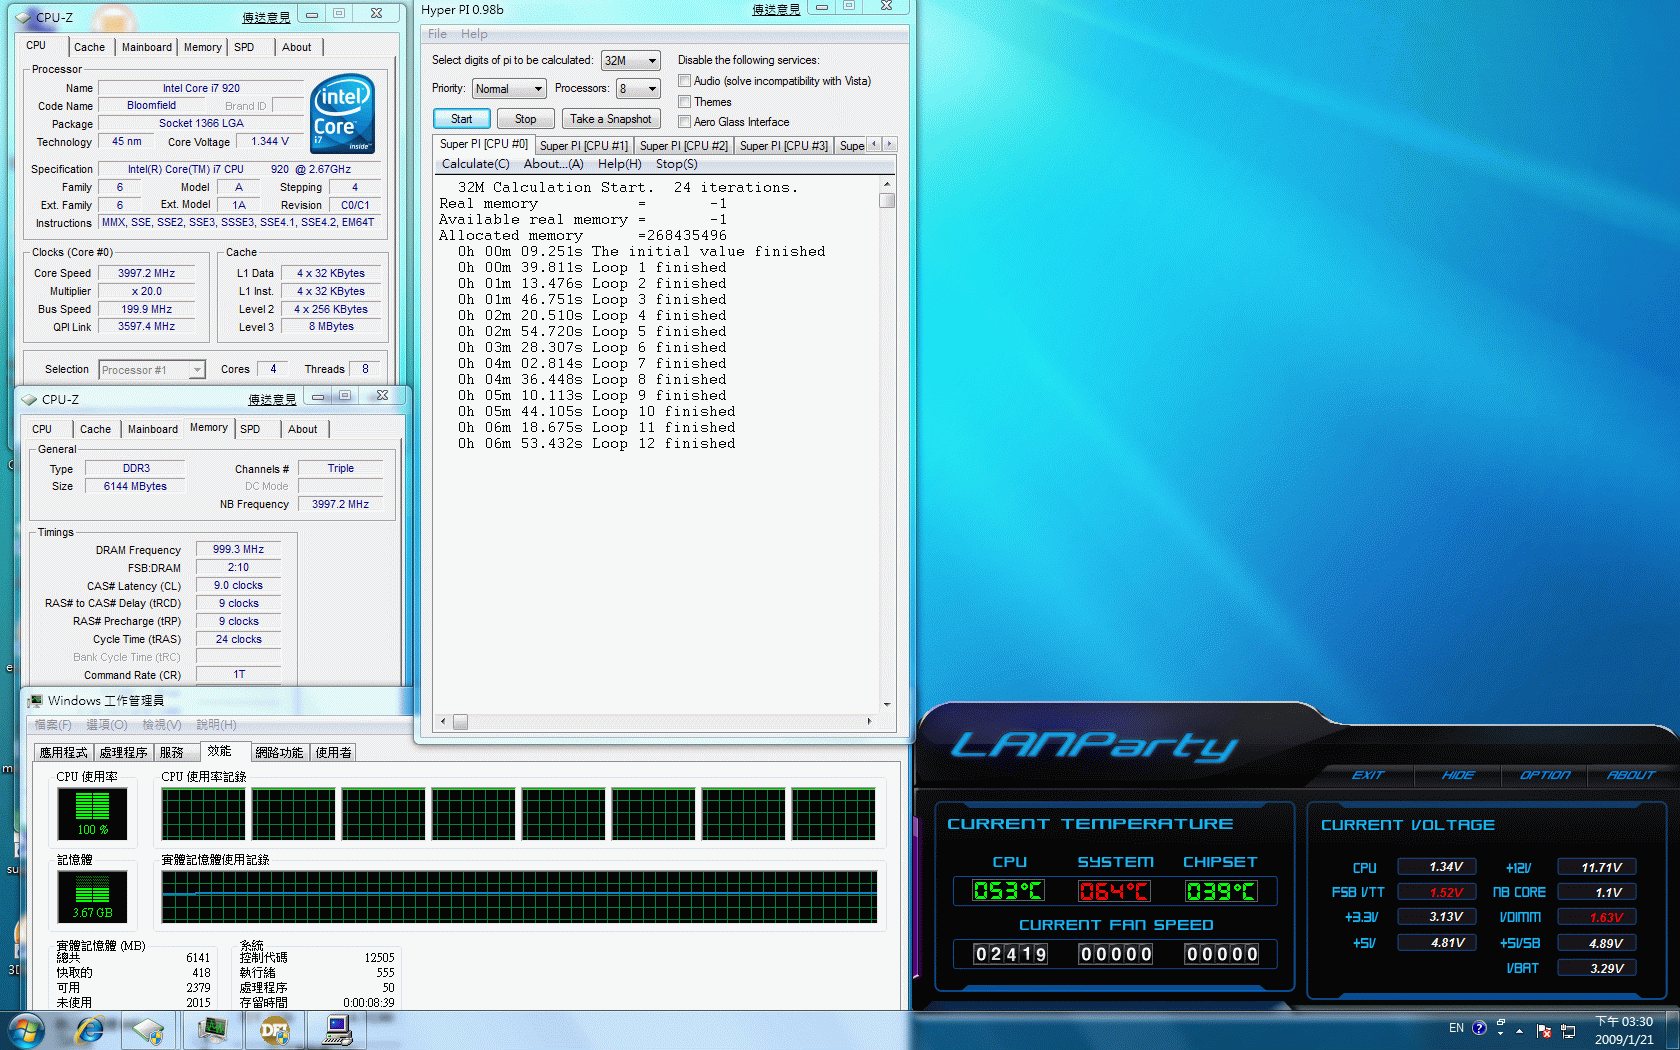Click Show desktop strip at taskbar end

coord(1672,1030)
